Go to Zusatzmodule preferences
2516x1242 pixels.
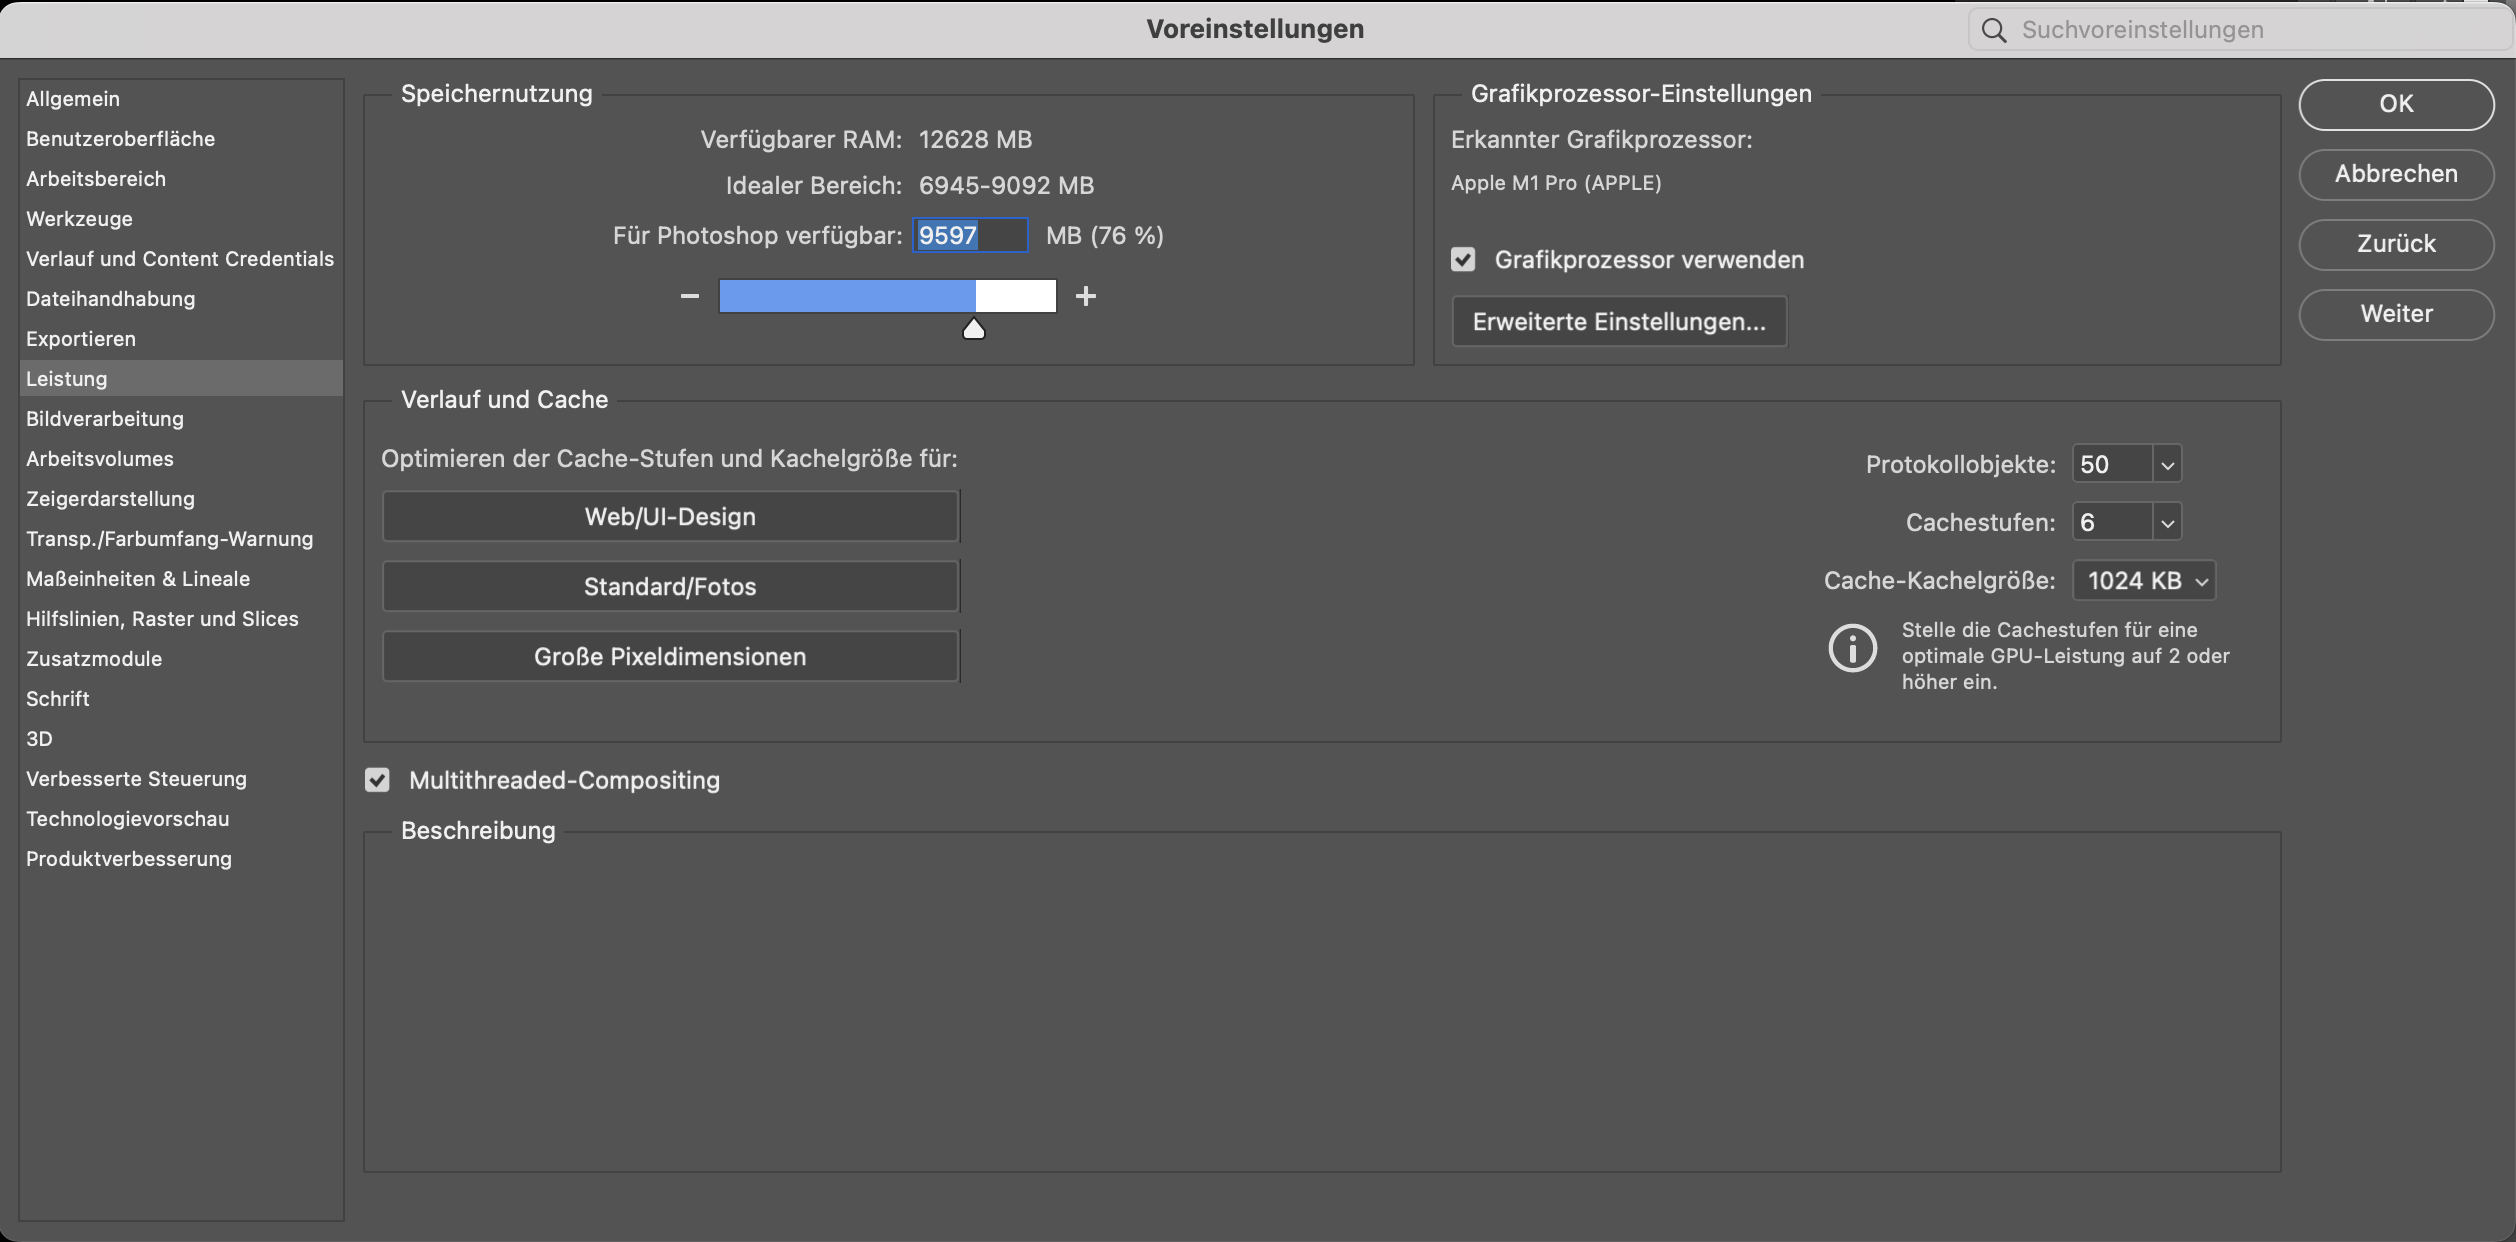click(x=181, y=659)
